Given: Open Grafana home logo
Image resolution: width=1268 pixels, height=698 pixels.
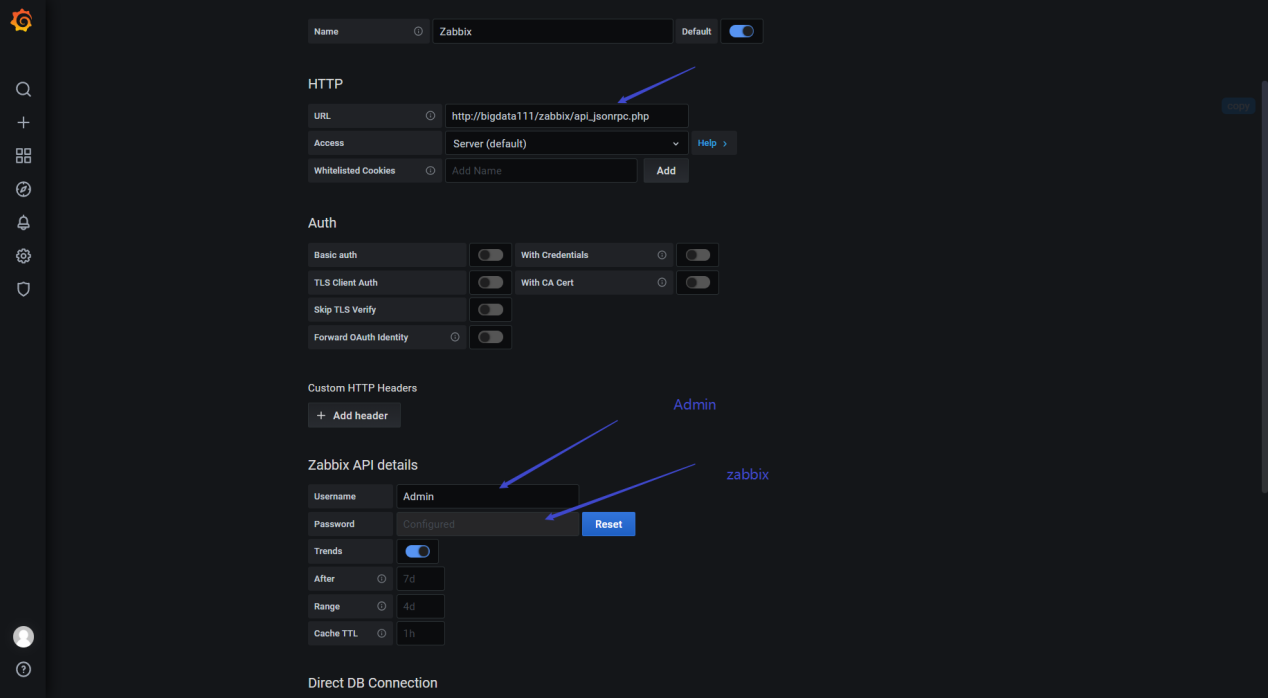Looking at the screenshot, I should [22, 21].
